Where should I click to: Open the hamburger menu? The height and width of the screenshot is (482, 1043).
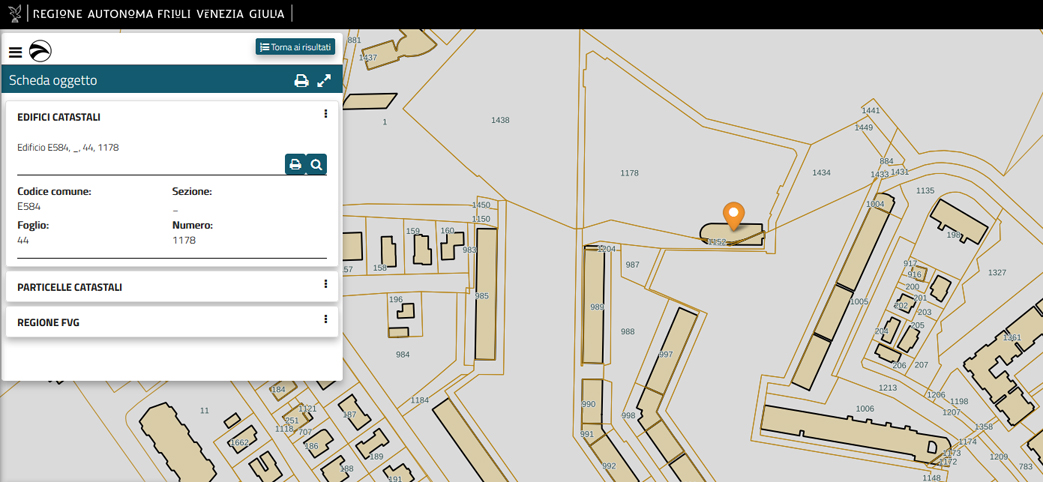click(x=15, y=52)
